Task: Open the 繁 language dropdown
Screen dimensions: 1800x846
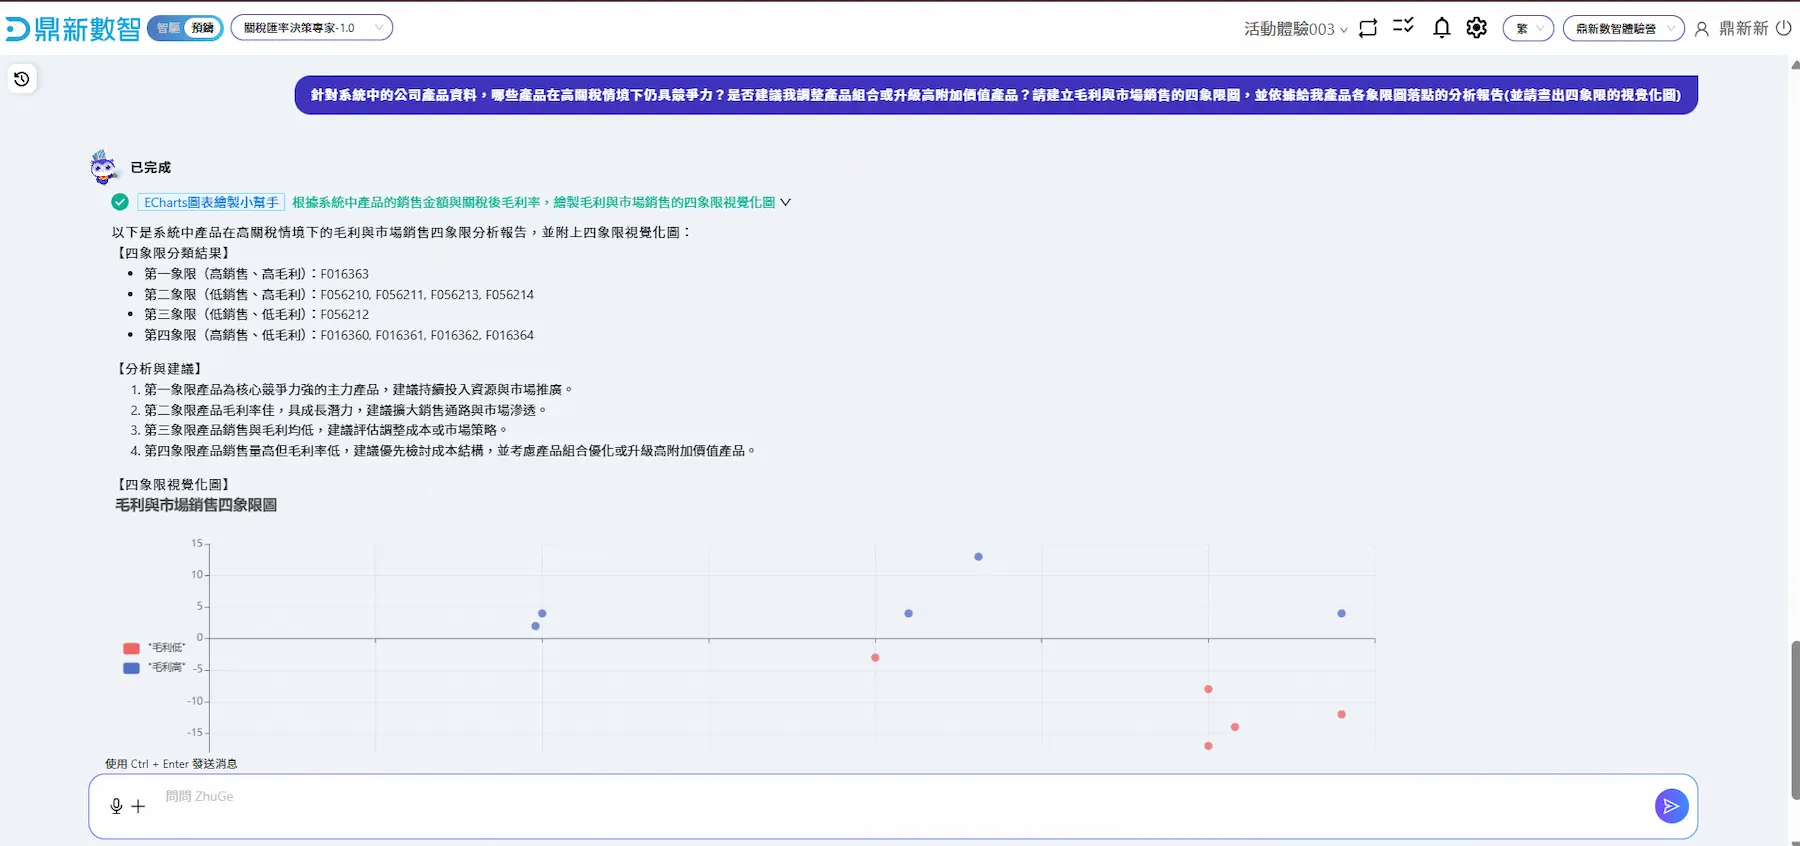Action: 1527,28
